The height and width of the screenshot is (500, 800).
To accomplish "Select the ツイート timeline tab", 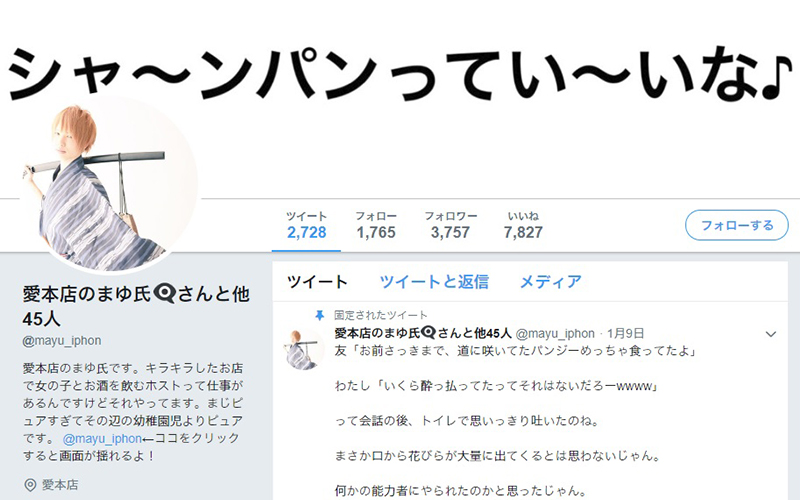I will 317,282.
